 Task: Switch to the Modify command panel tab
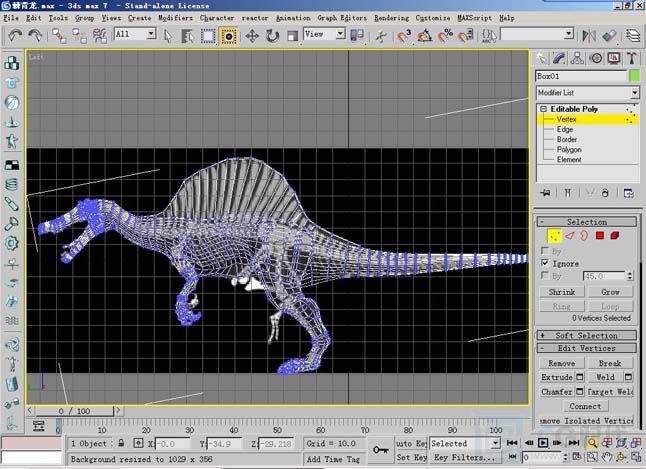tap(559, 58)
